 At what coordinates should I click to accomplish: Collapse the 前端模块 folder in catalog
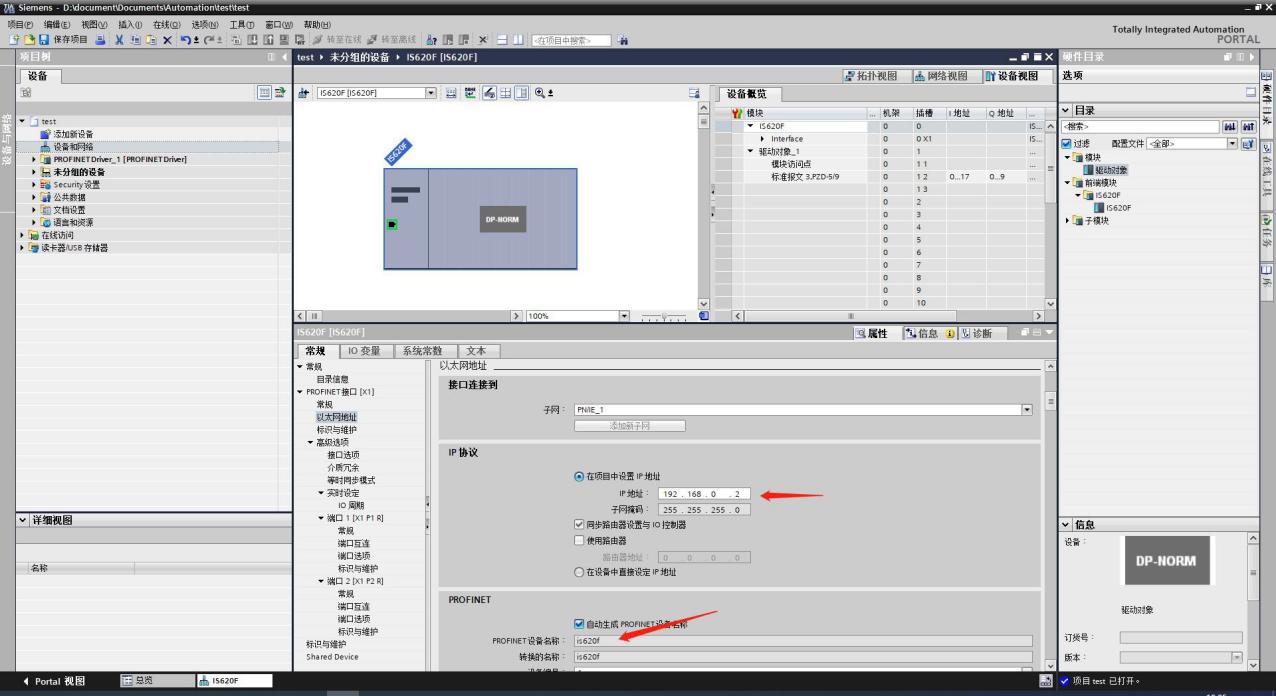[1067, 183]
